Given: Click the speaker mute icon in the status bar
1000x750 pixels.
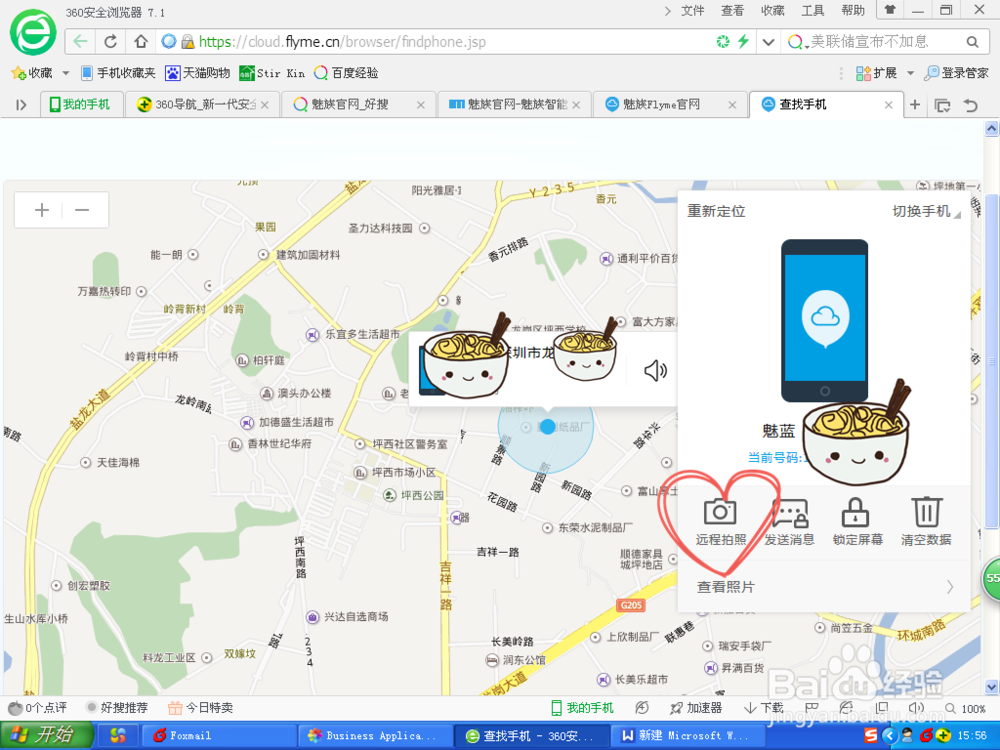Looking at the screenshot, I should (x=916, y=708).
